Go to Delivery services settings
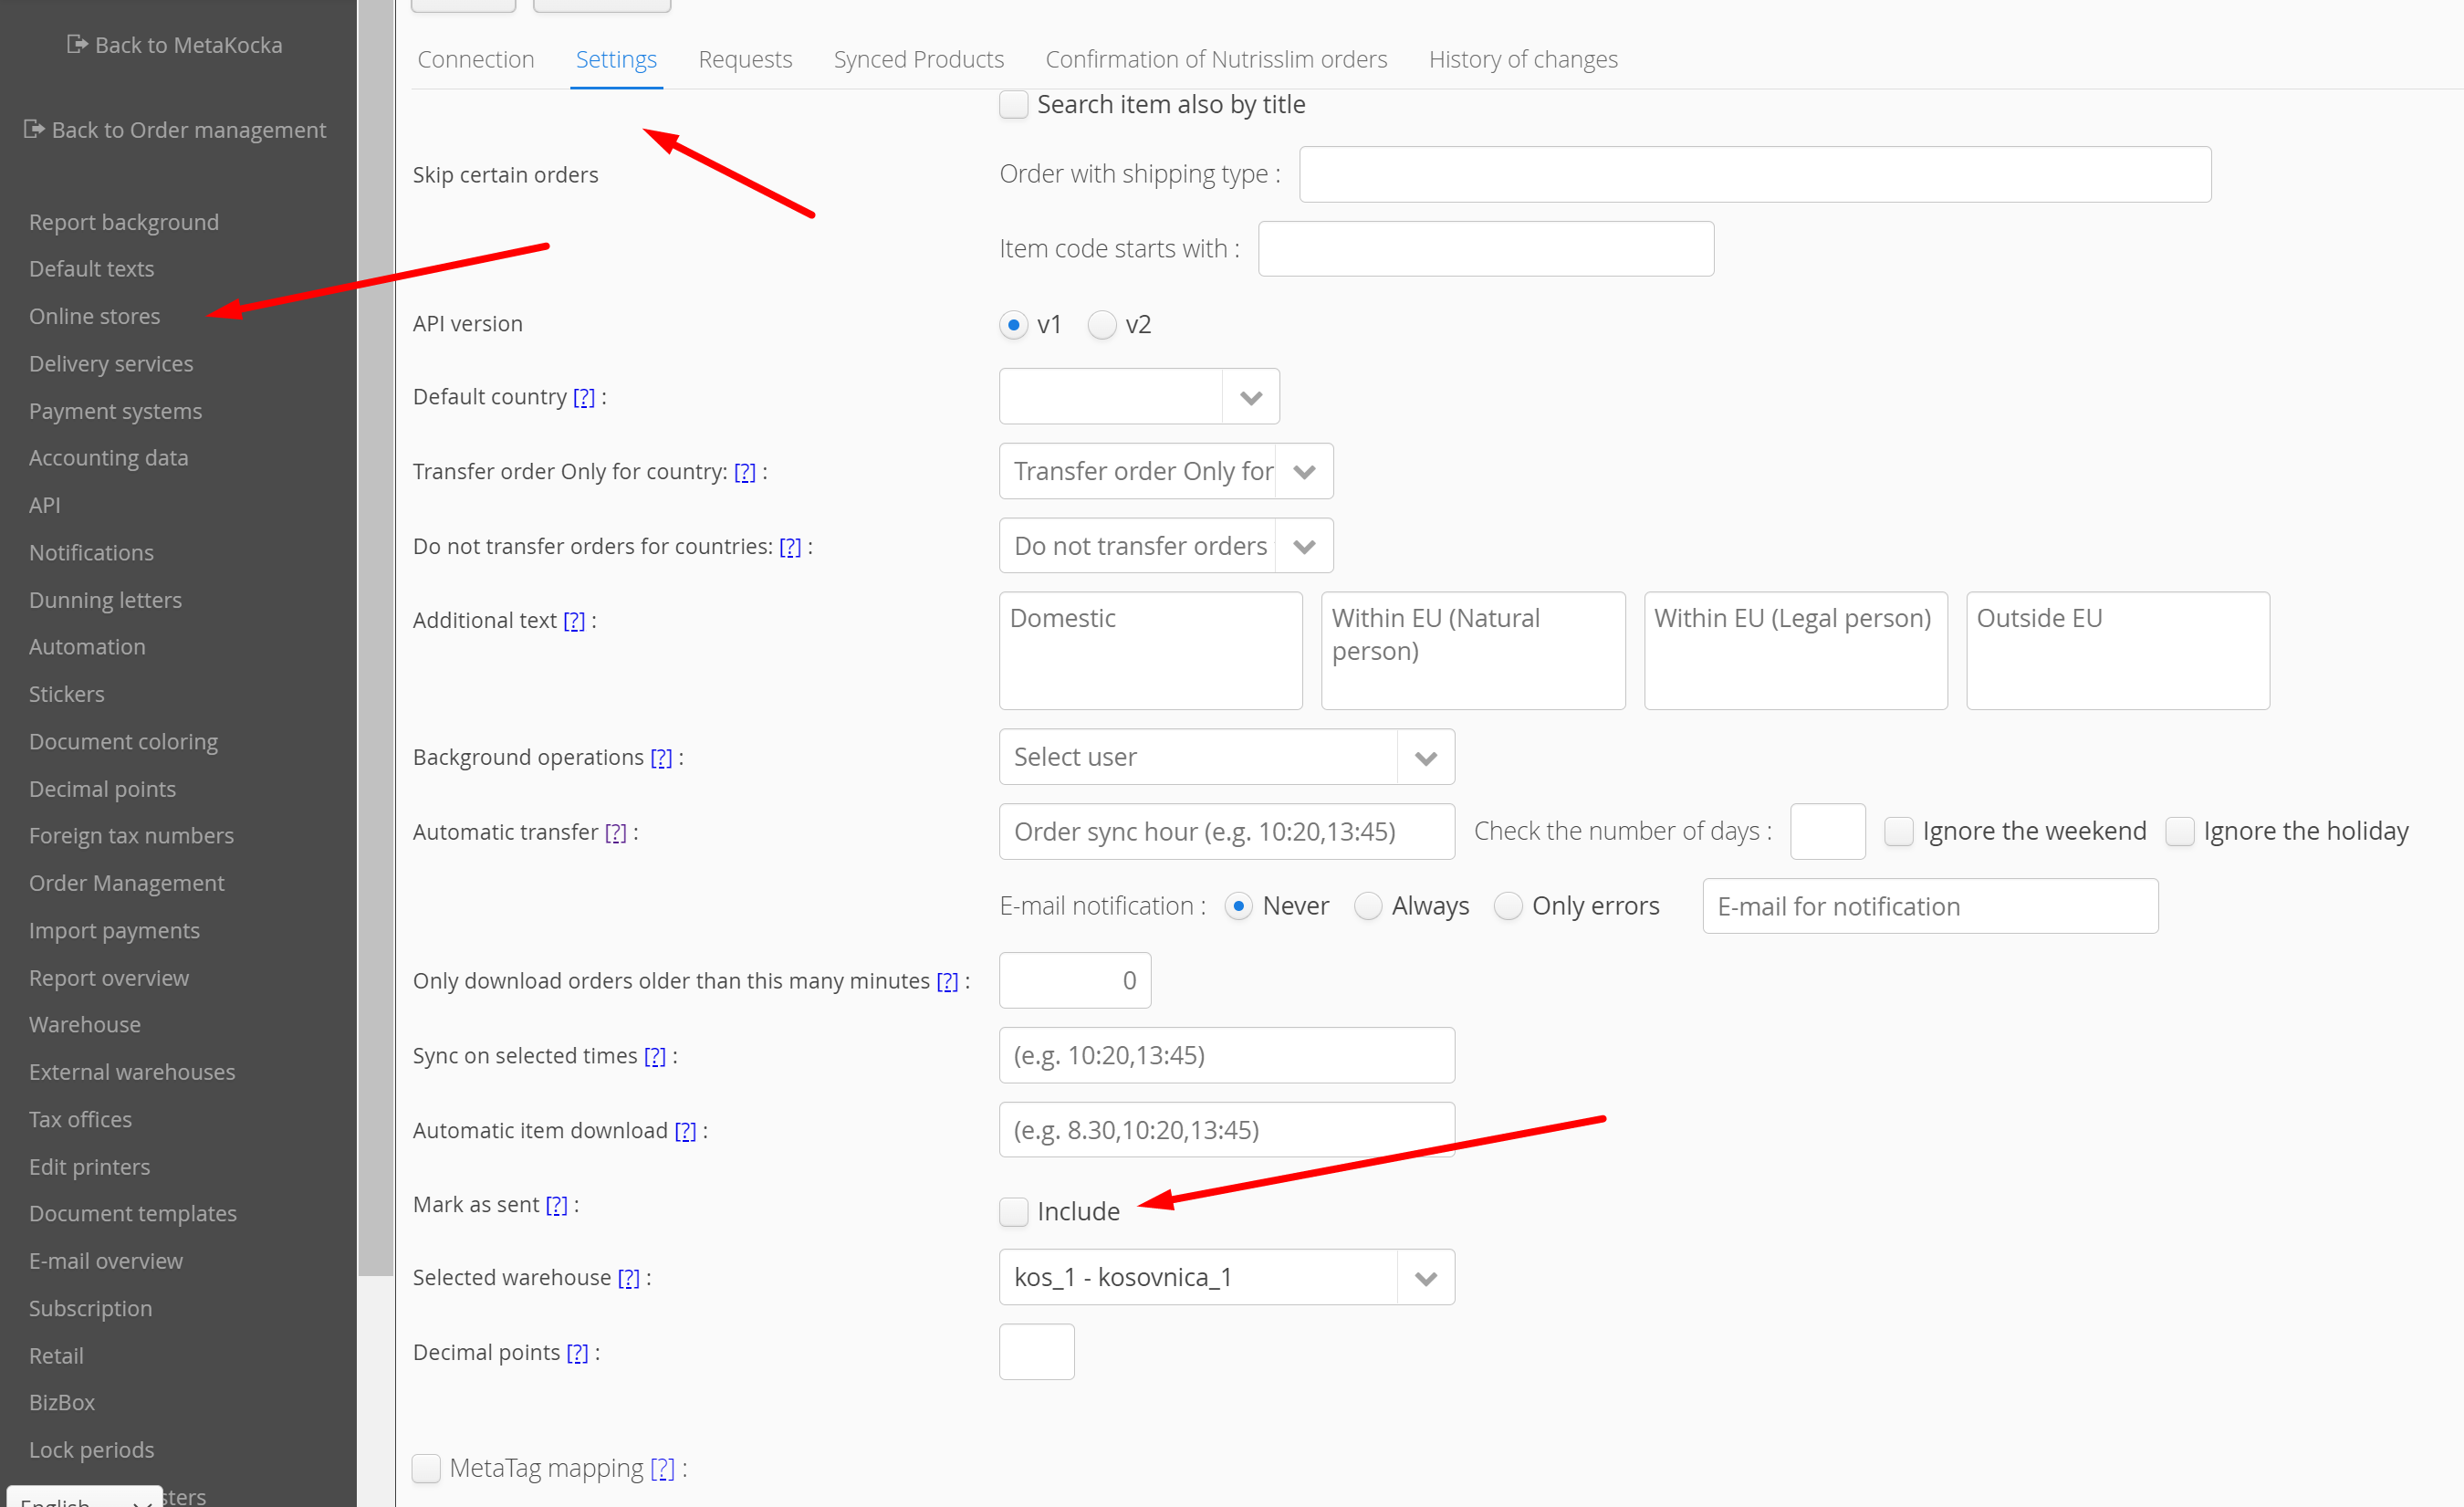The width and height of the screenshot is (2464, 1507). (x=111, y=363)
